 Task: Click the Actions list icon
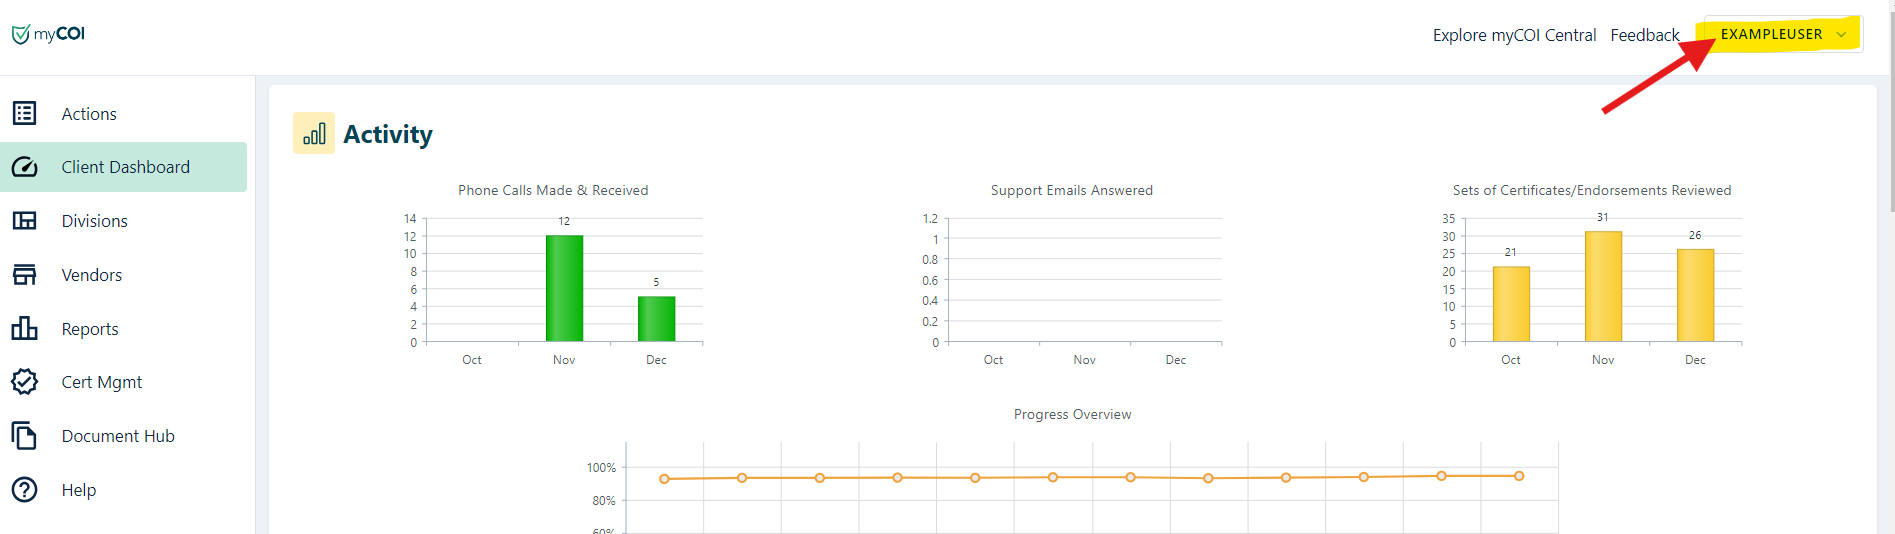(25, 114)
